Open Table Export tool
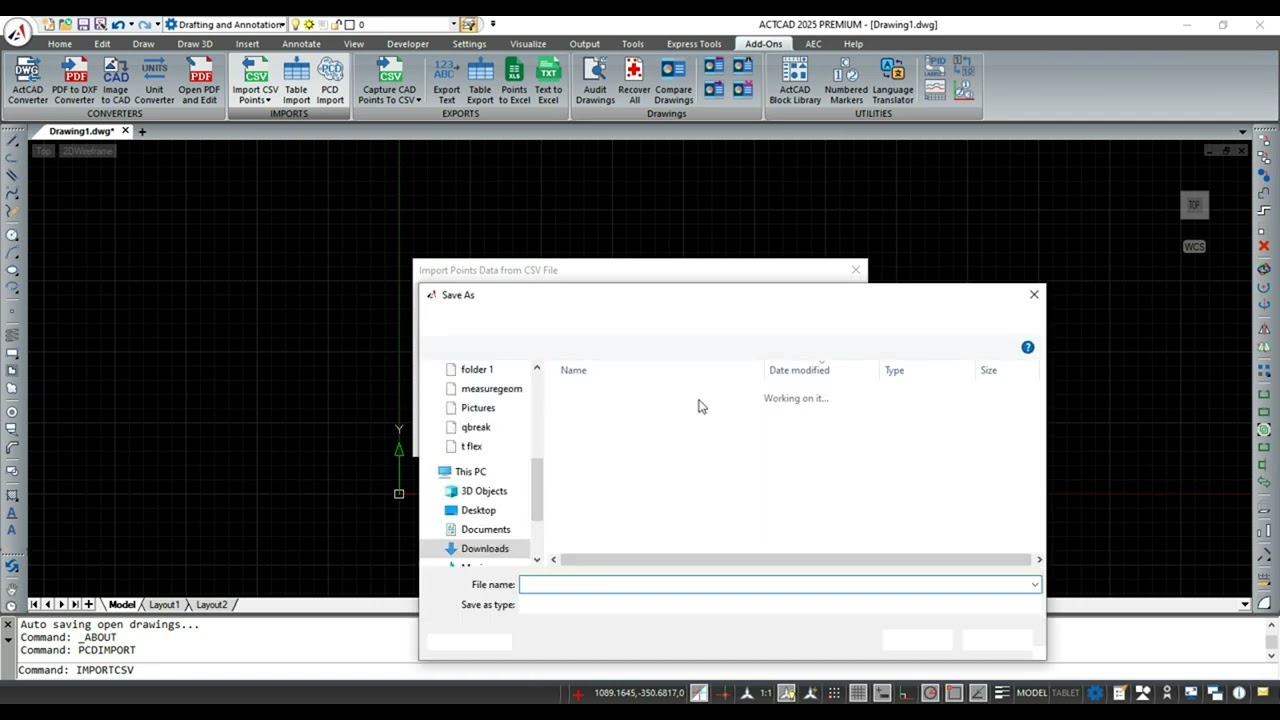1280x720 pixels. (x=480, y=81)
